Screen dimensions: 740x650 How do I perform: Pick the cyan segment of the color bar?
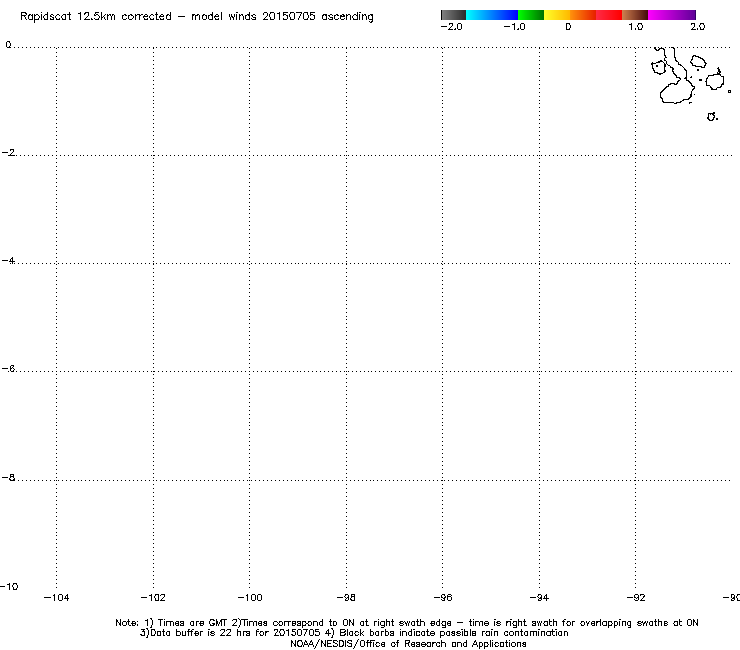pos(479,15)
